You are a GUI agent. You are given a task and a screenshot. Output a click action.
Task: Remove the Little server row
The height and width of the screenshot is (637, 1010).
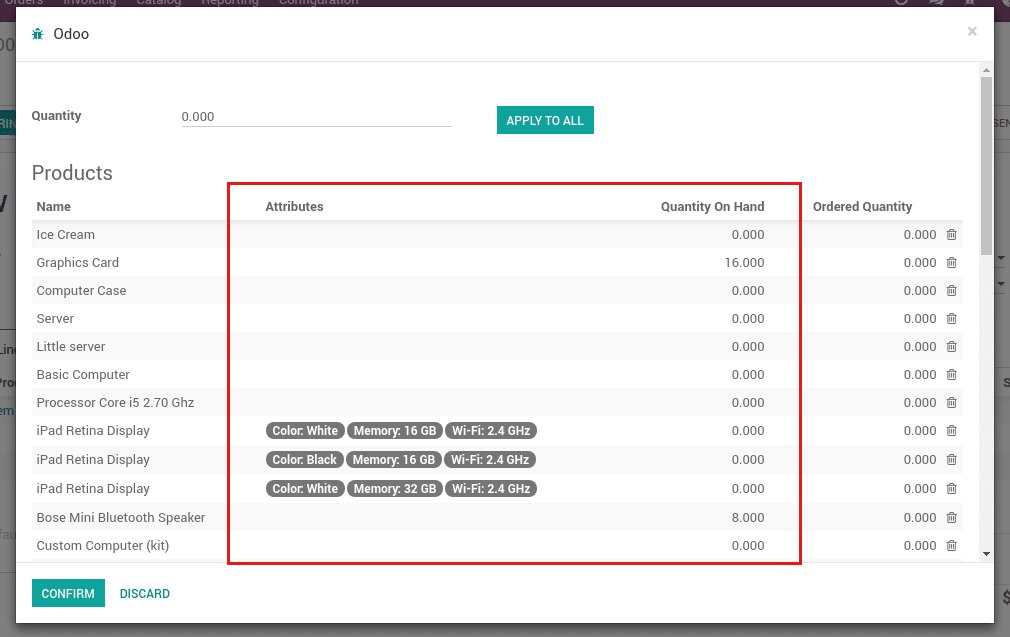click(x=951, y=347)
